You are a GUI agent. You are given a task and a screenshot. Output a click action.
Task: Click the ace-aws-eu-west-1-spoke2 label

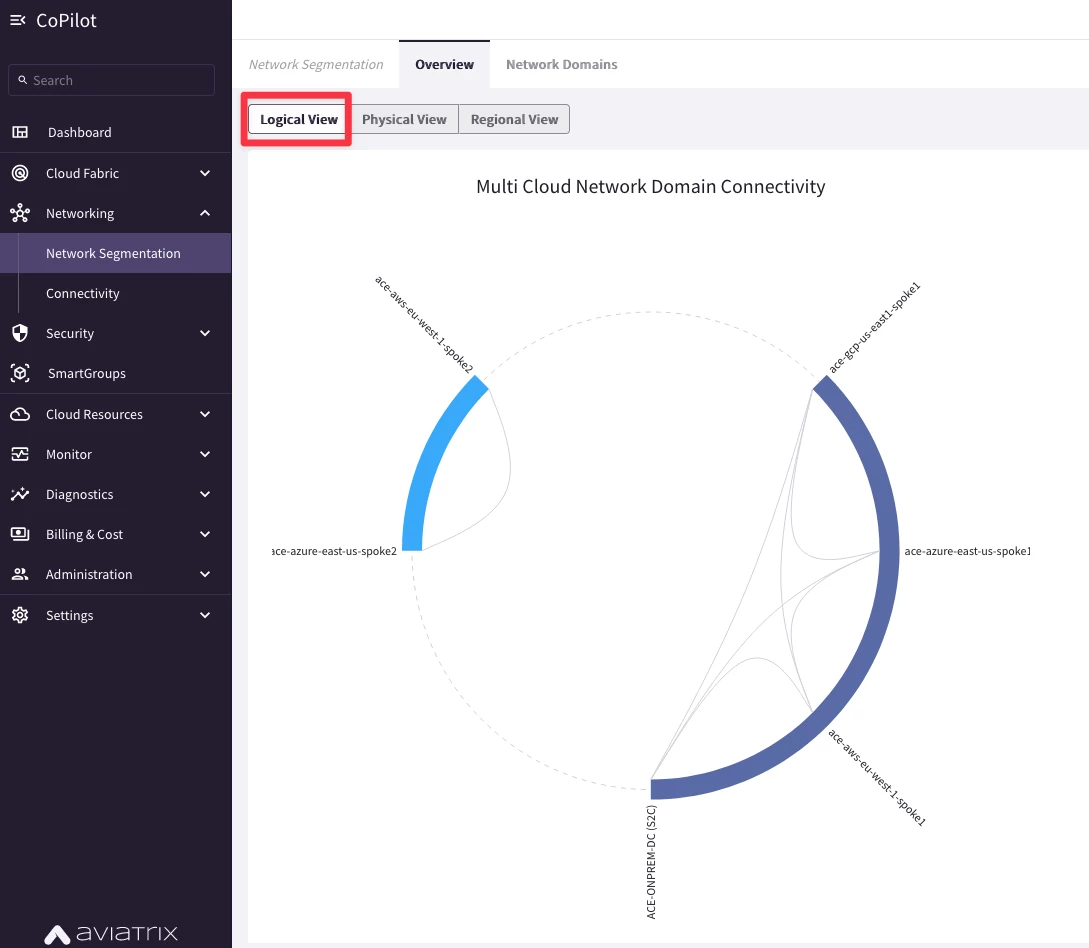424,324
